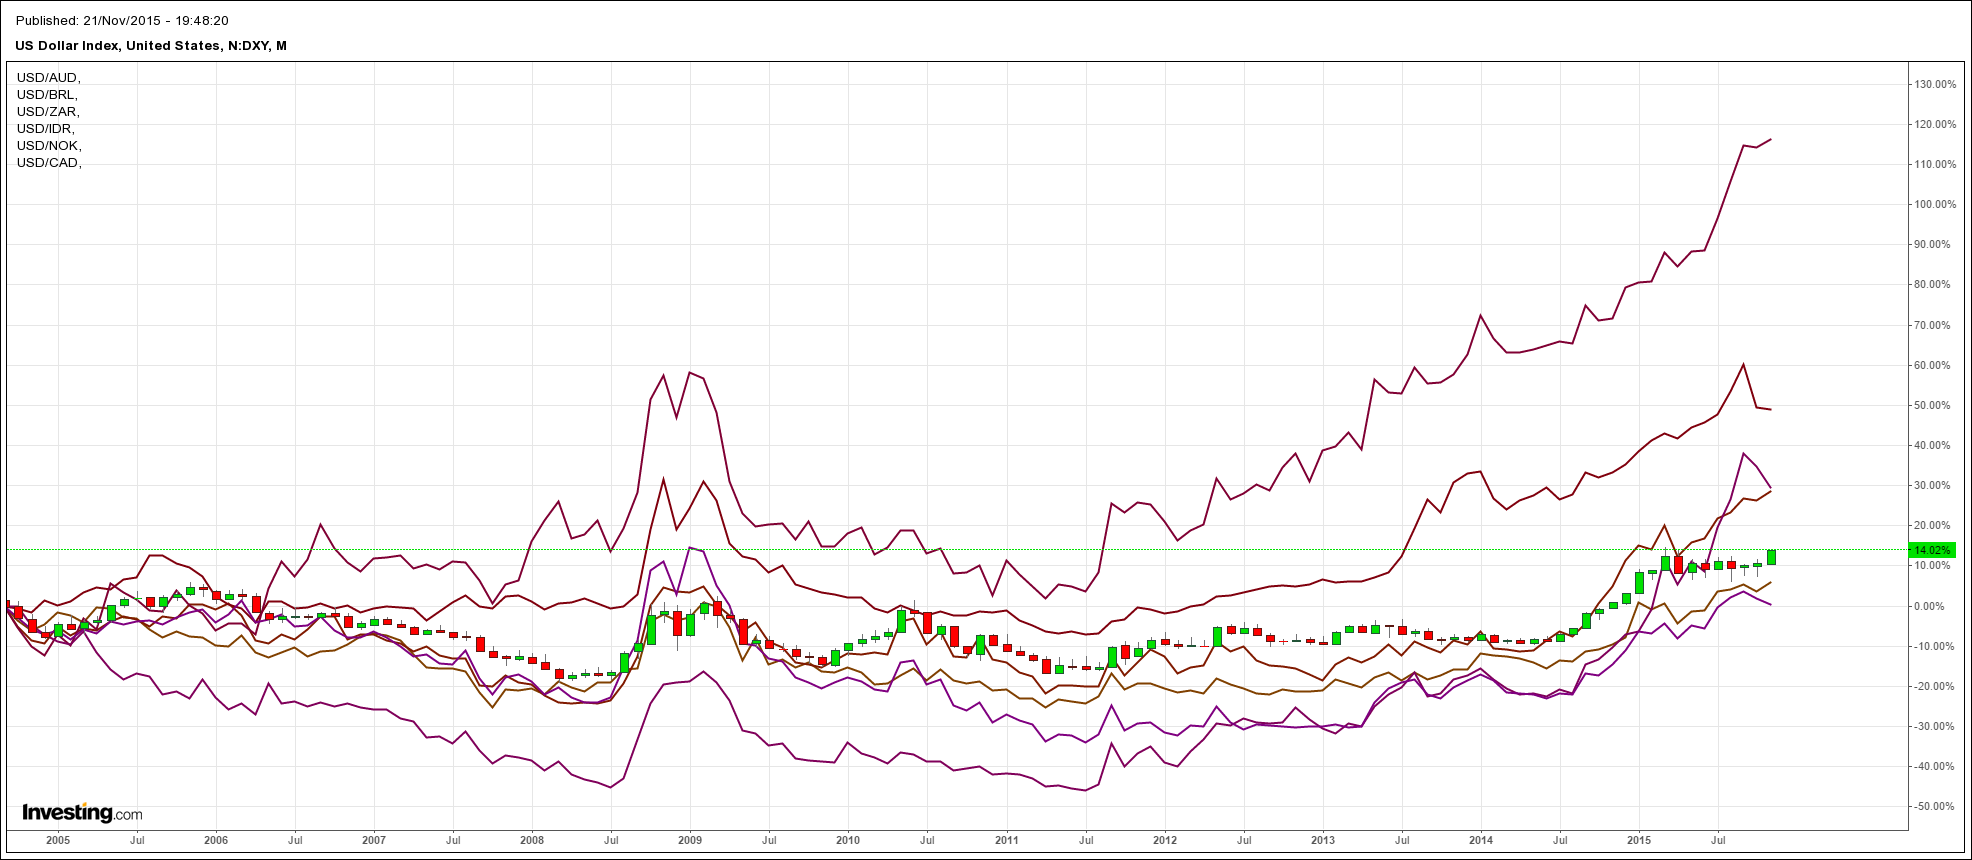Image resolution: width=1972 pixels, height=860 pixels.
Task: Click the 2012 time axis label
Action: (x=1165, y=840)
